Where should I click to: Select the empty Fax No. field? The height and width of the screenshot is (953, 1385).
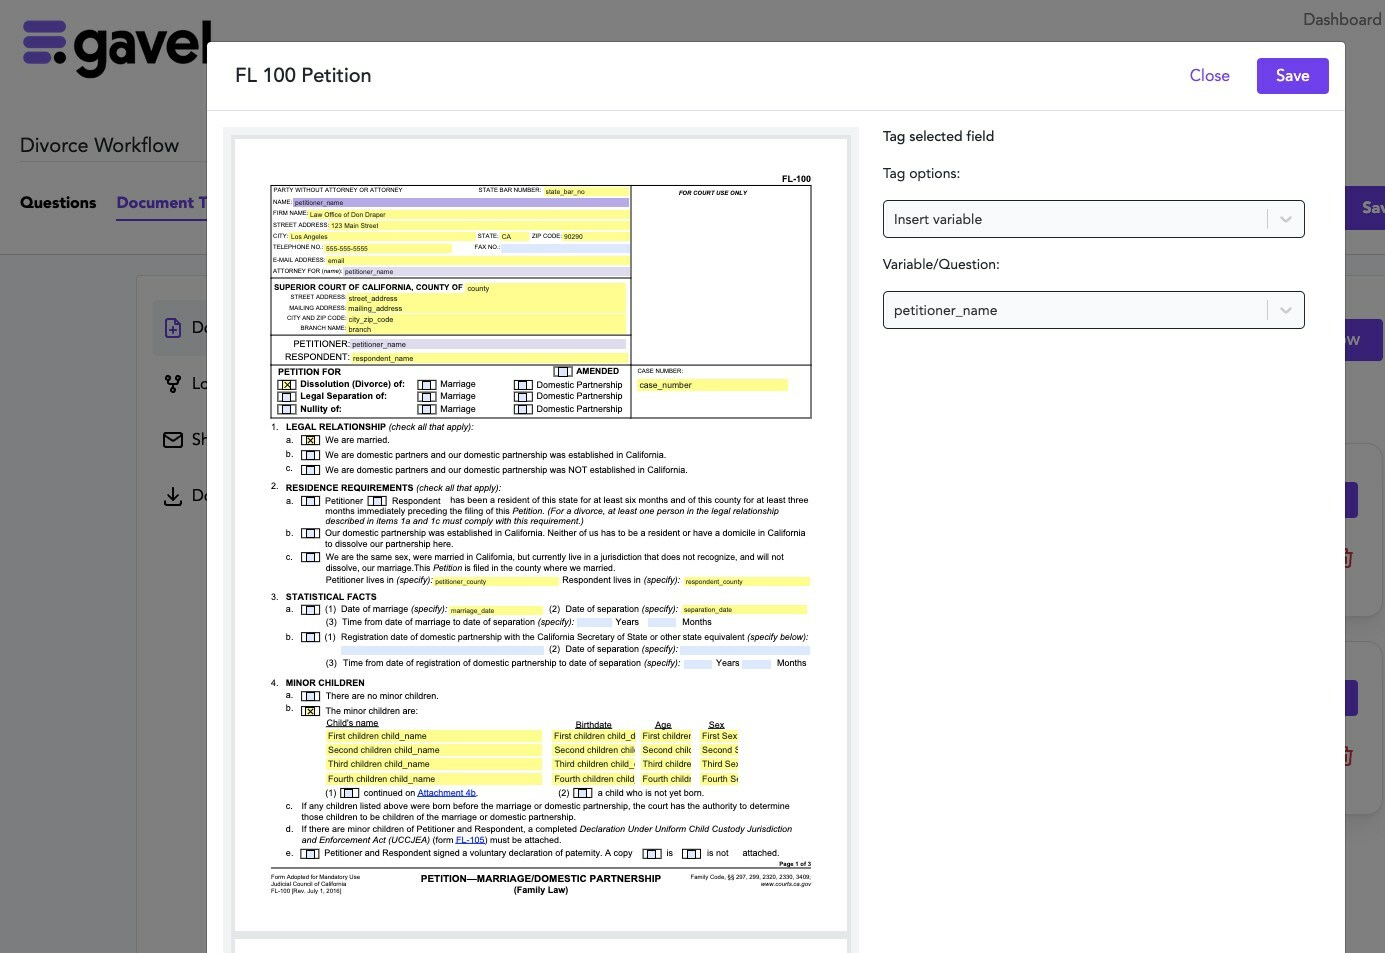coord(565,248)
